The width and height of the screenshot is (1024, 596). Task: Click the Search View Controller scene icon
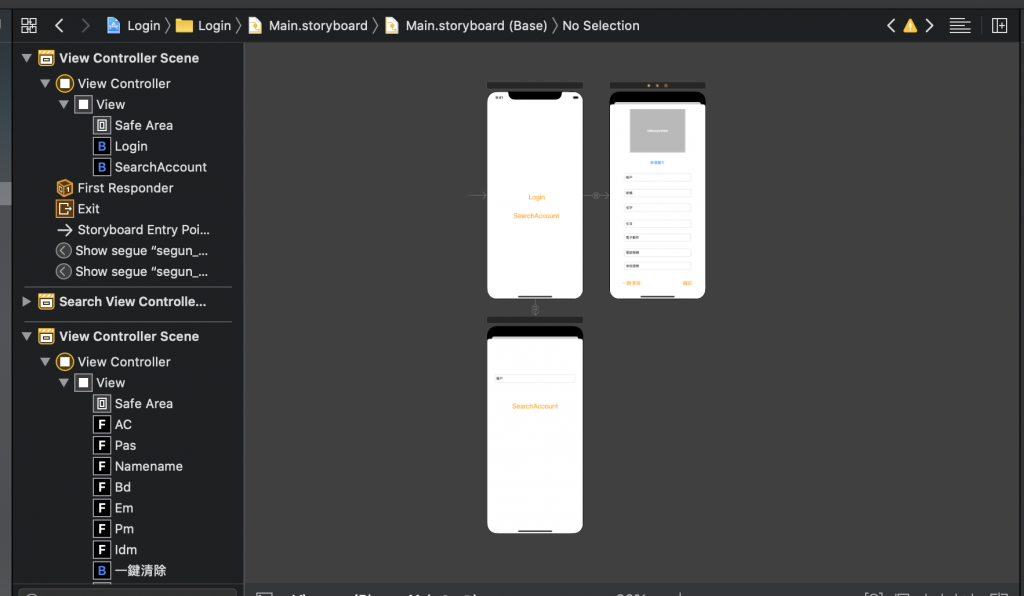point(46,302)
